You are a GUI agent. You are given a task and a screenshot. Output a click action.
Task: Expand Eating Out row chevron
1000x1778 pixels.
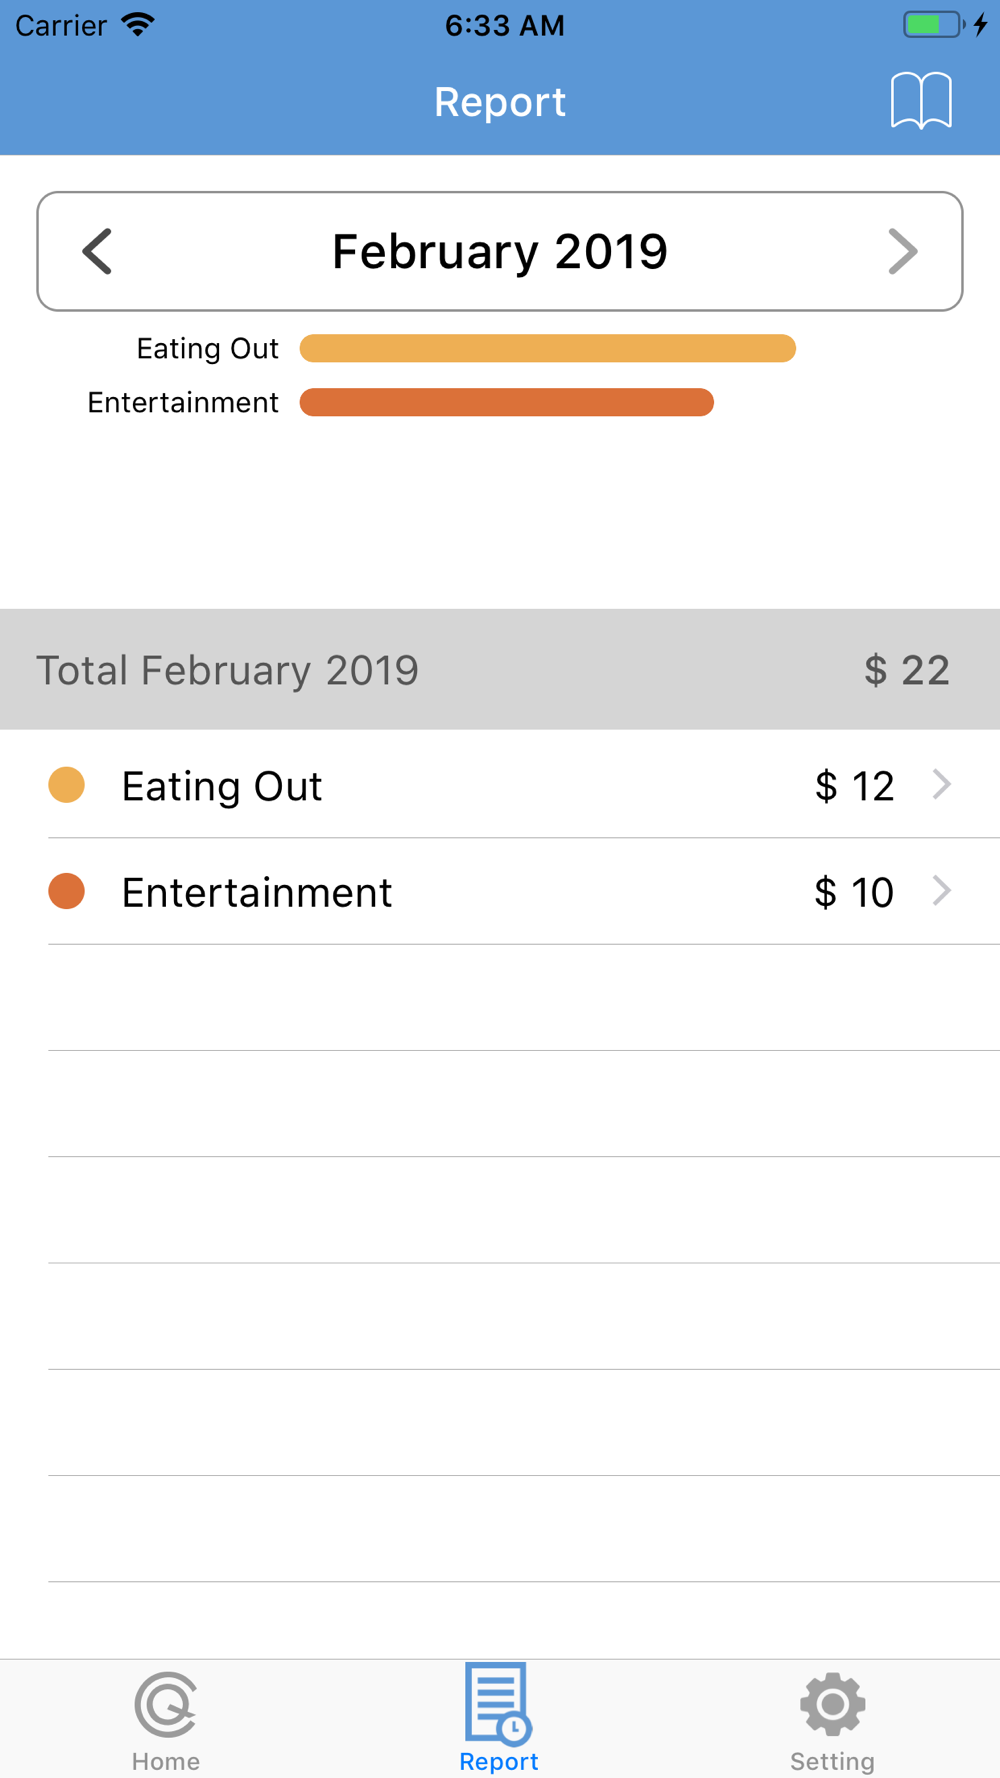click(x=941, y=785)
